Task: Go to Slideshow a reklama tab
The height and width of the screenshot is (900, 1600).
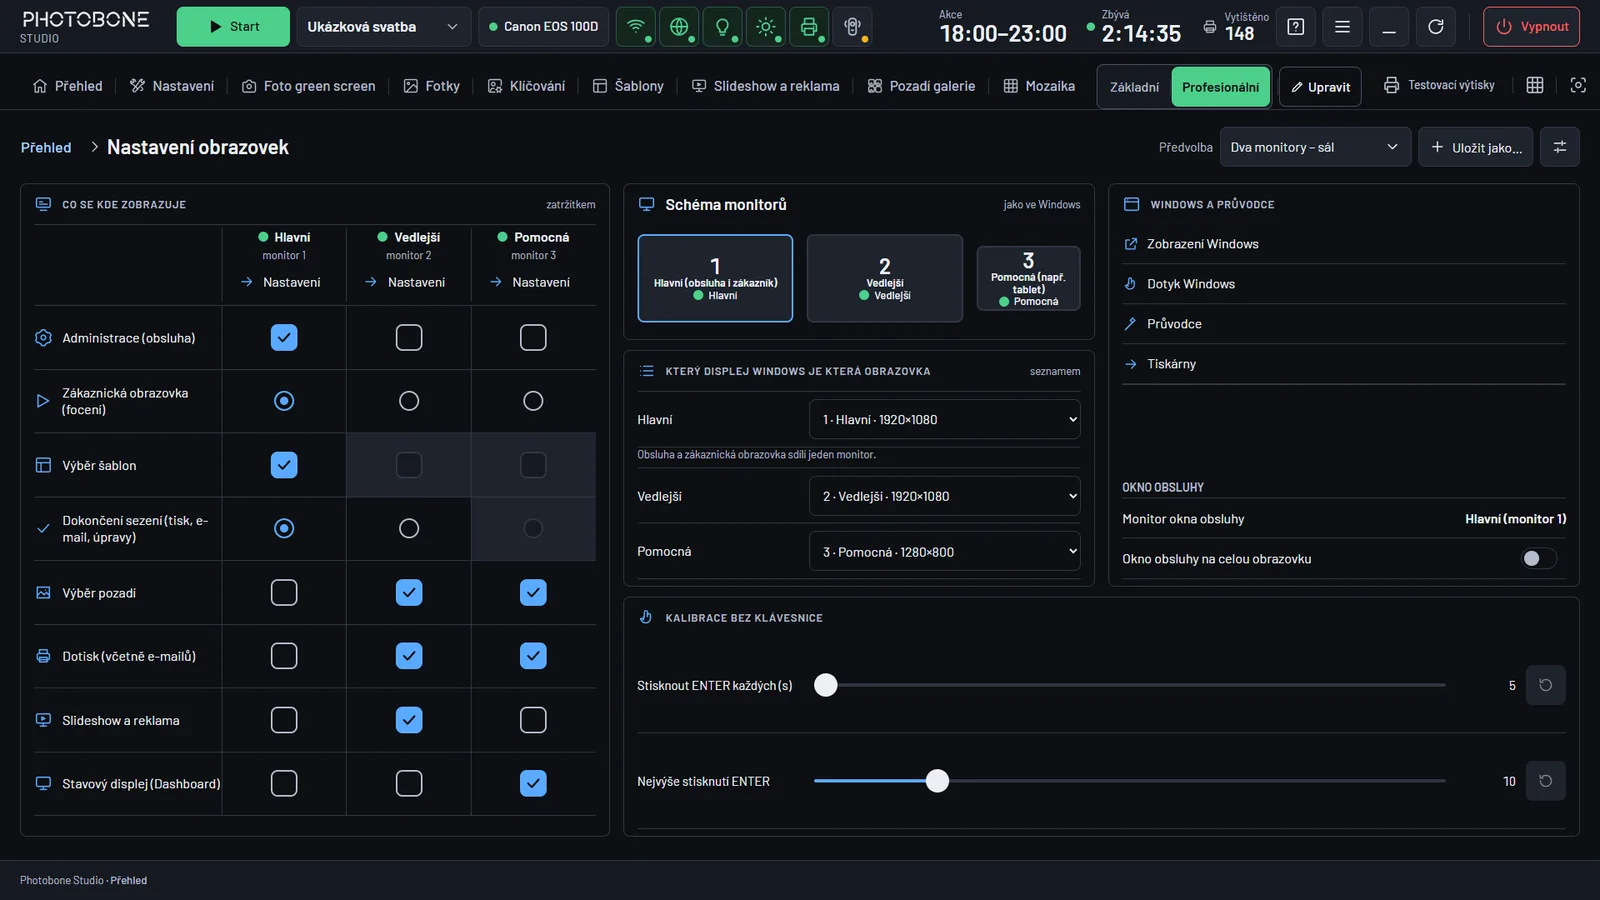Action: coord(766,86)
